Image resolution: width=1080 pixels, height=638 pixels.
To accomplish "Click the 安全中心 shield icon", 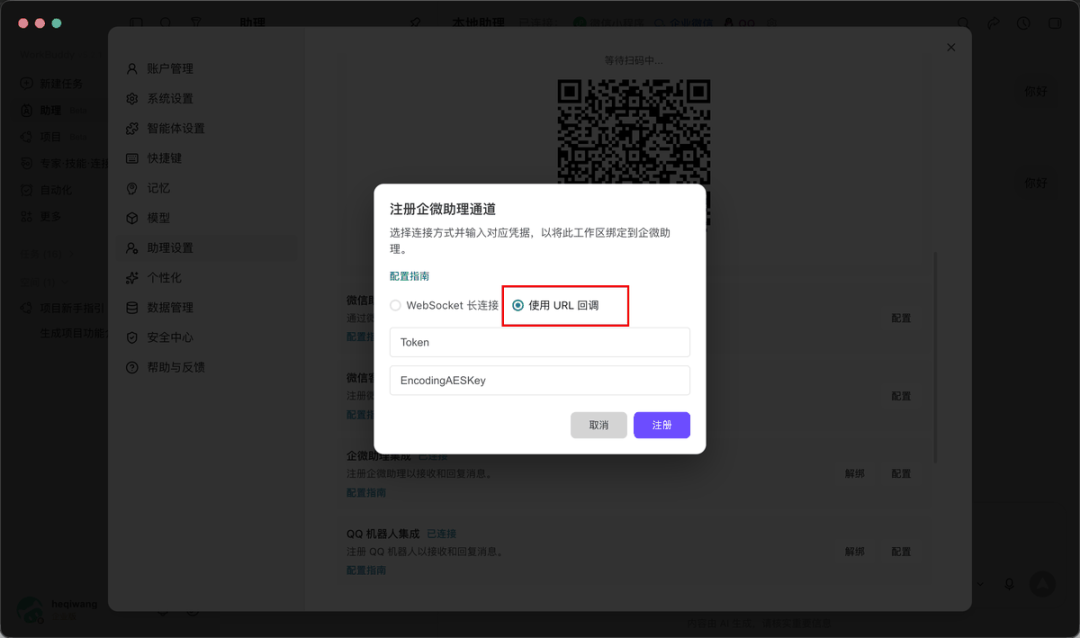I will tap(132, 338).
